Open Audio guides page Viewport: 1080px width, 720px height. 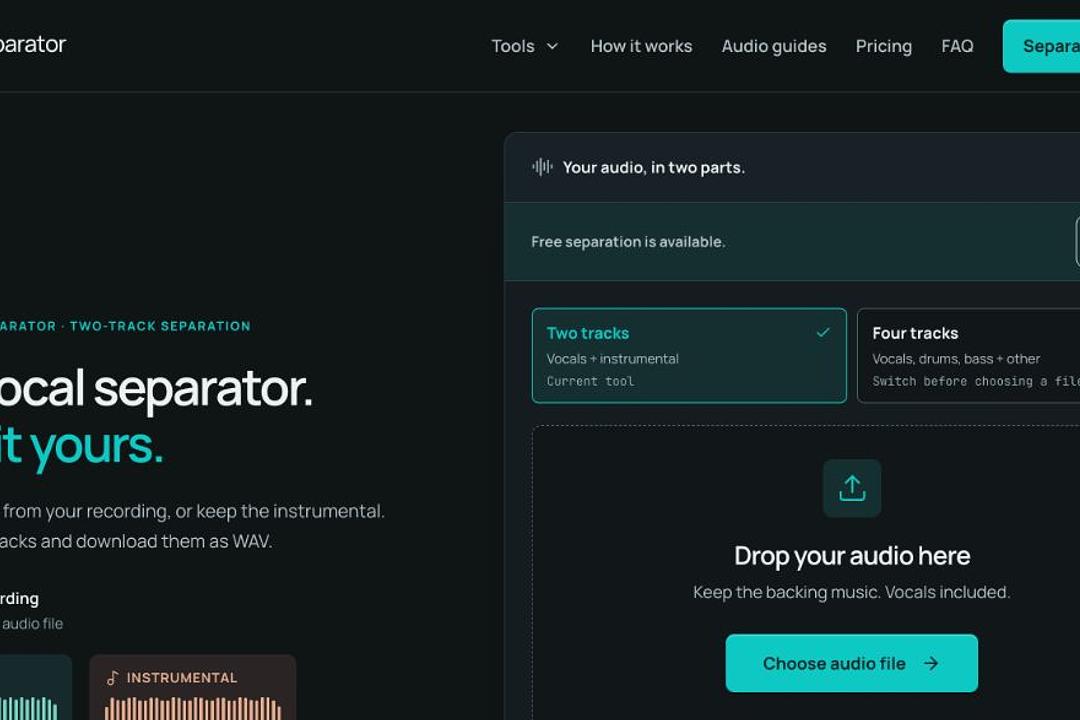(x=773, y=46)
